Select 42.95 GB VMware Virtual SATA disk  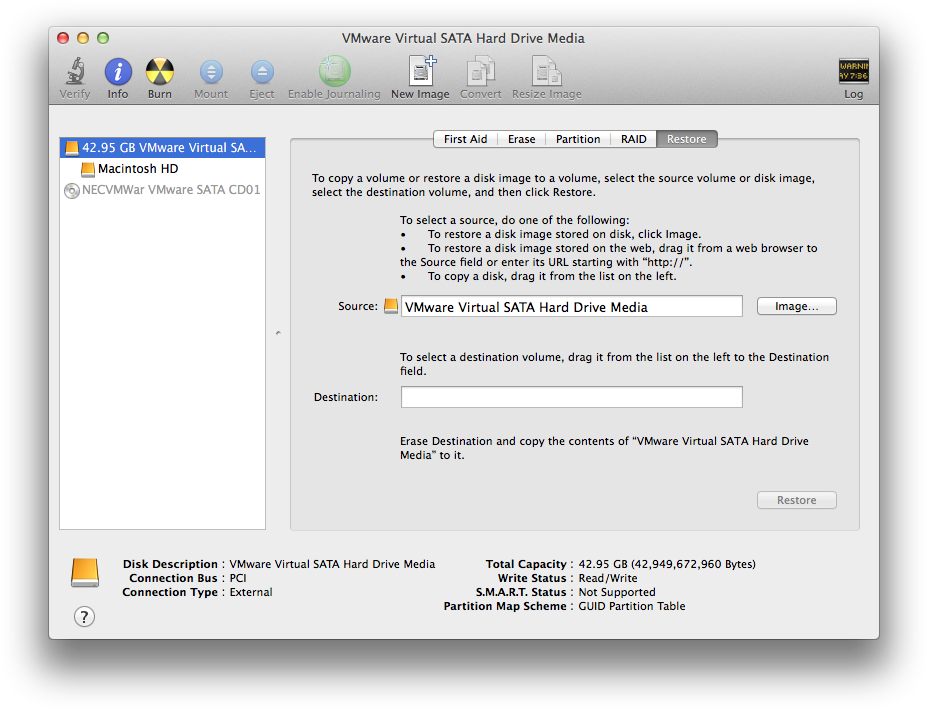[162, 148]
